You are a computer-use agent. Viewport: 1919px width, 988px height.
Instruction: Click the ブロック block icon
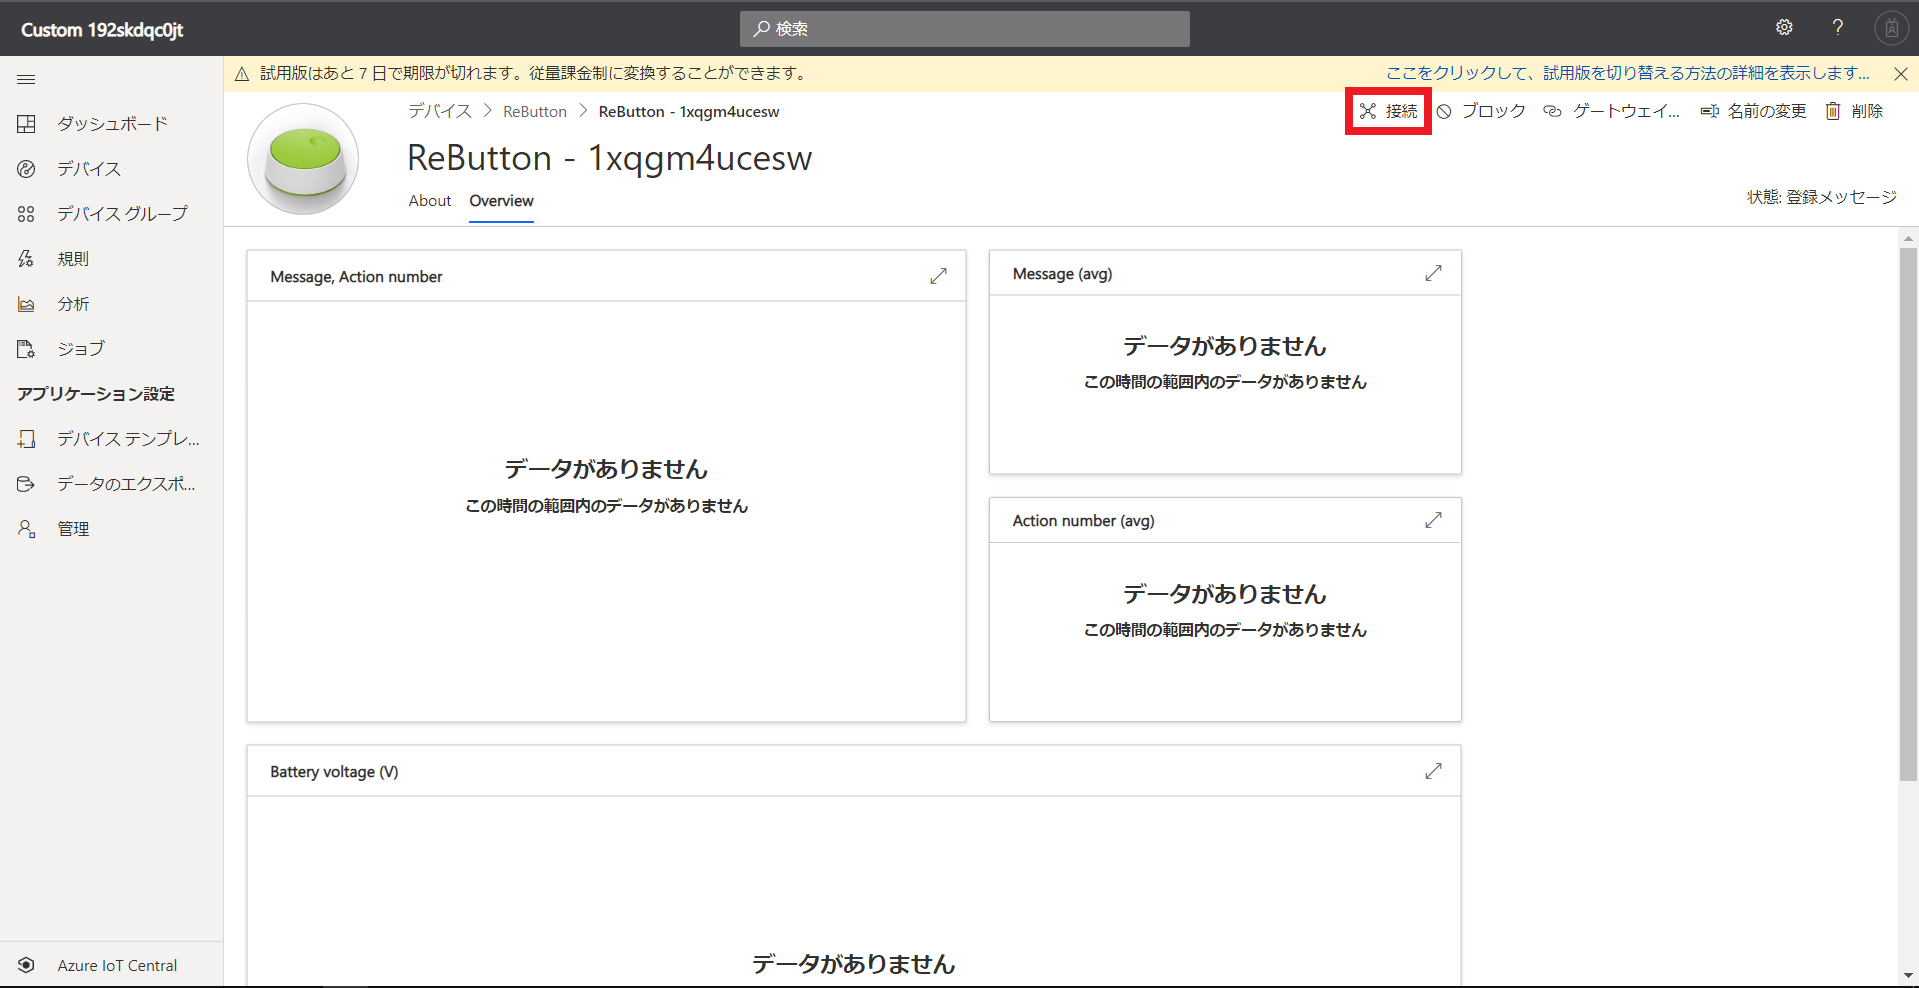point(1444,111)
